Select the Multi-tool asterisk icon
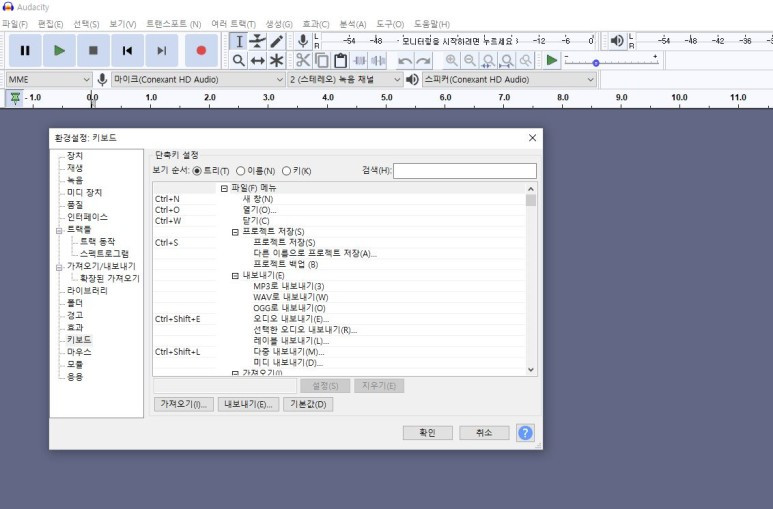This screenshot has height=509, width=773. (277, 61)
